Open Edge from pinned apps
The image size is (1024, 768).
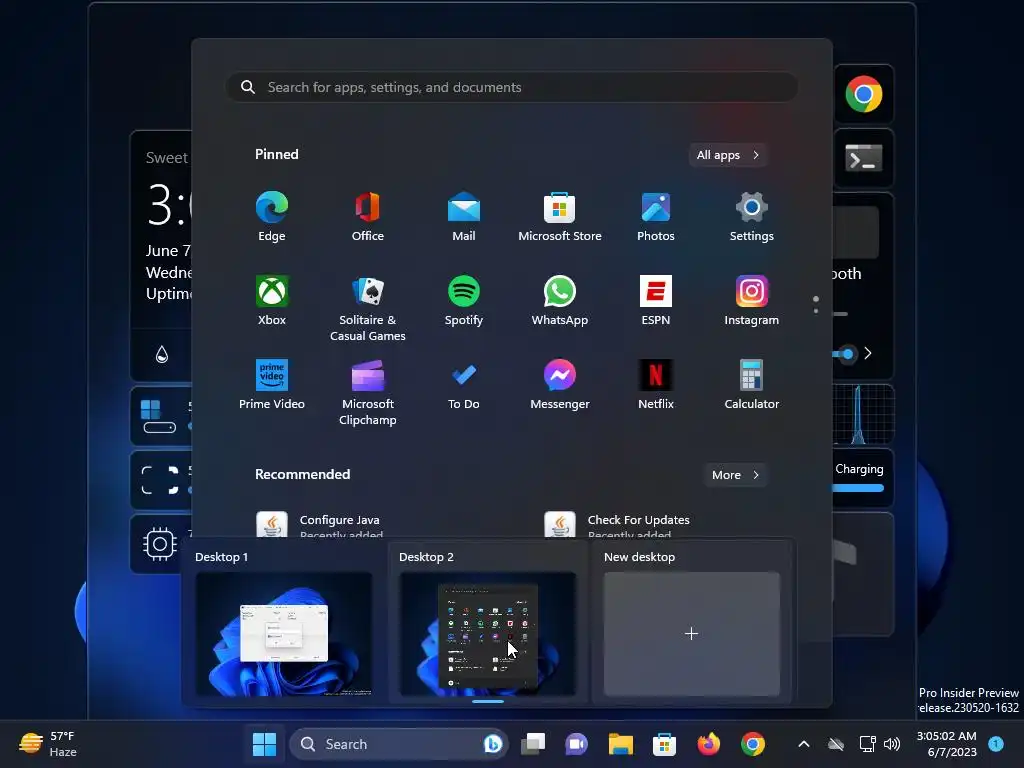click(272, 217)
